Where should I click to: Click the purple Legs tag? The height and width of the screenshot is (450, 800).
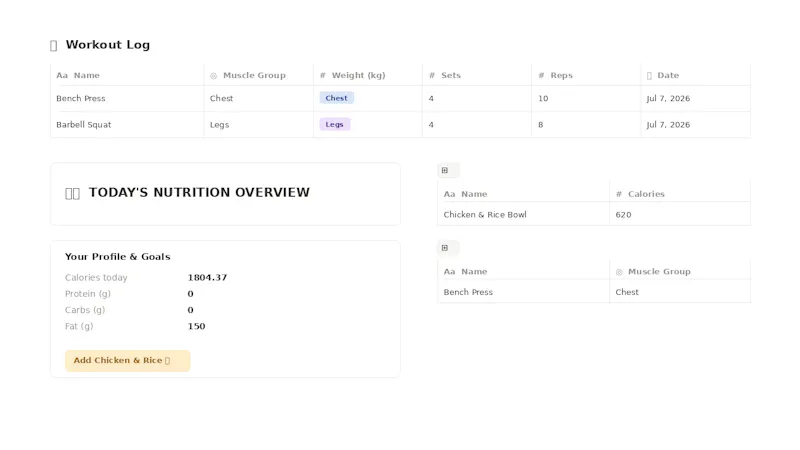point(334,124)
